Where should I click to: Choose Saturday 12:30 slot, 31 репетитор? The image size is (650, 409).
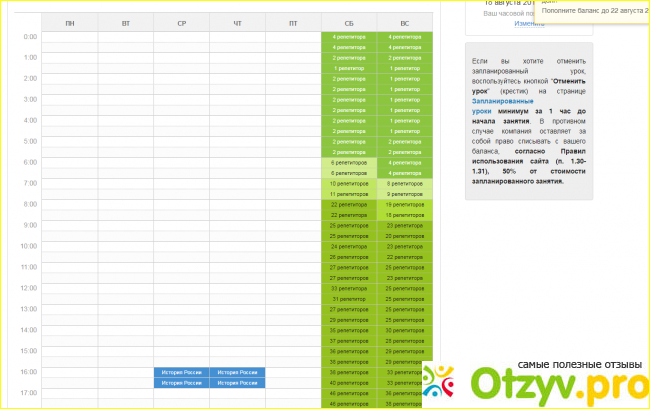tap(349, 299)
